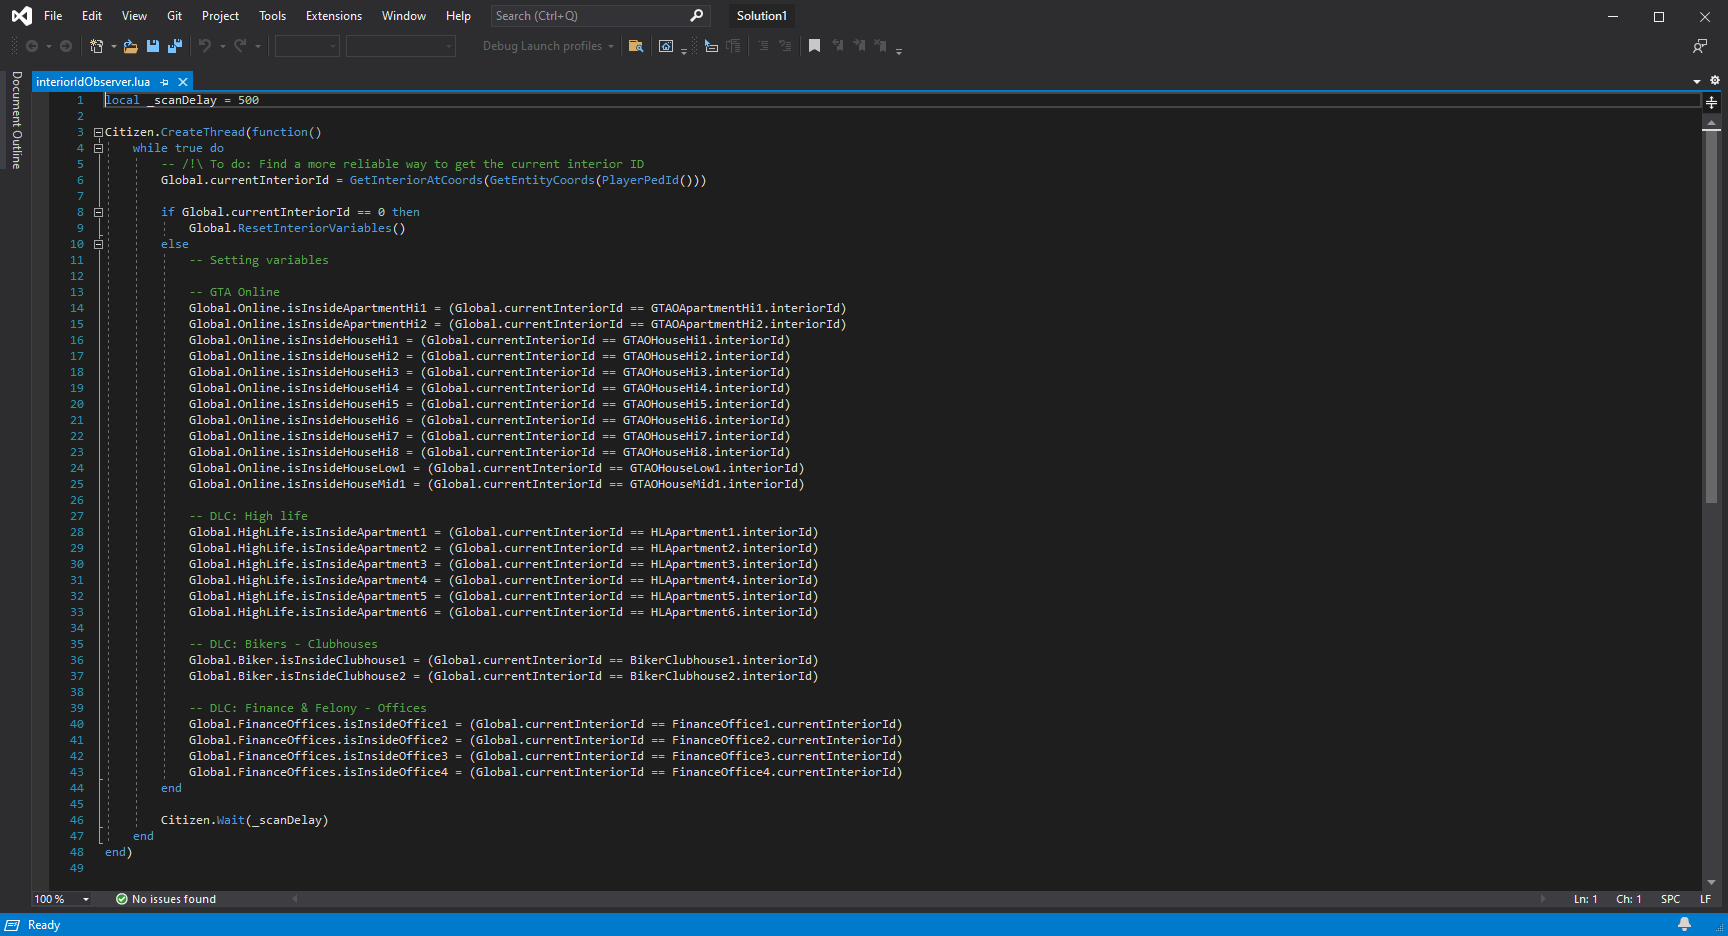
Task: Collapse the while true do block
Action: [99, 147]
